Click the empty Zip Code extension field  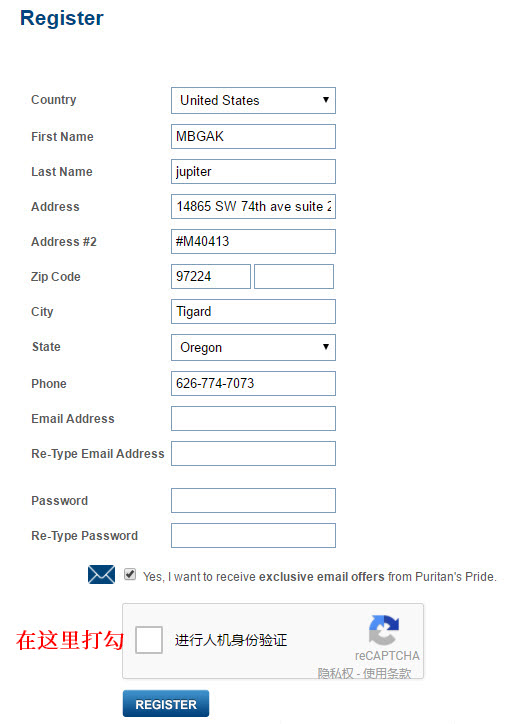[x=294, y=277]
